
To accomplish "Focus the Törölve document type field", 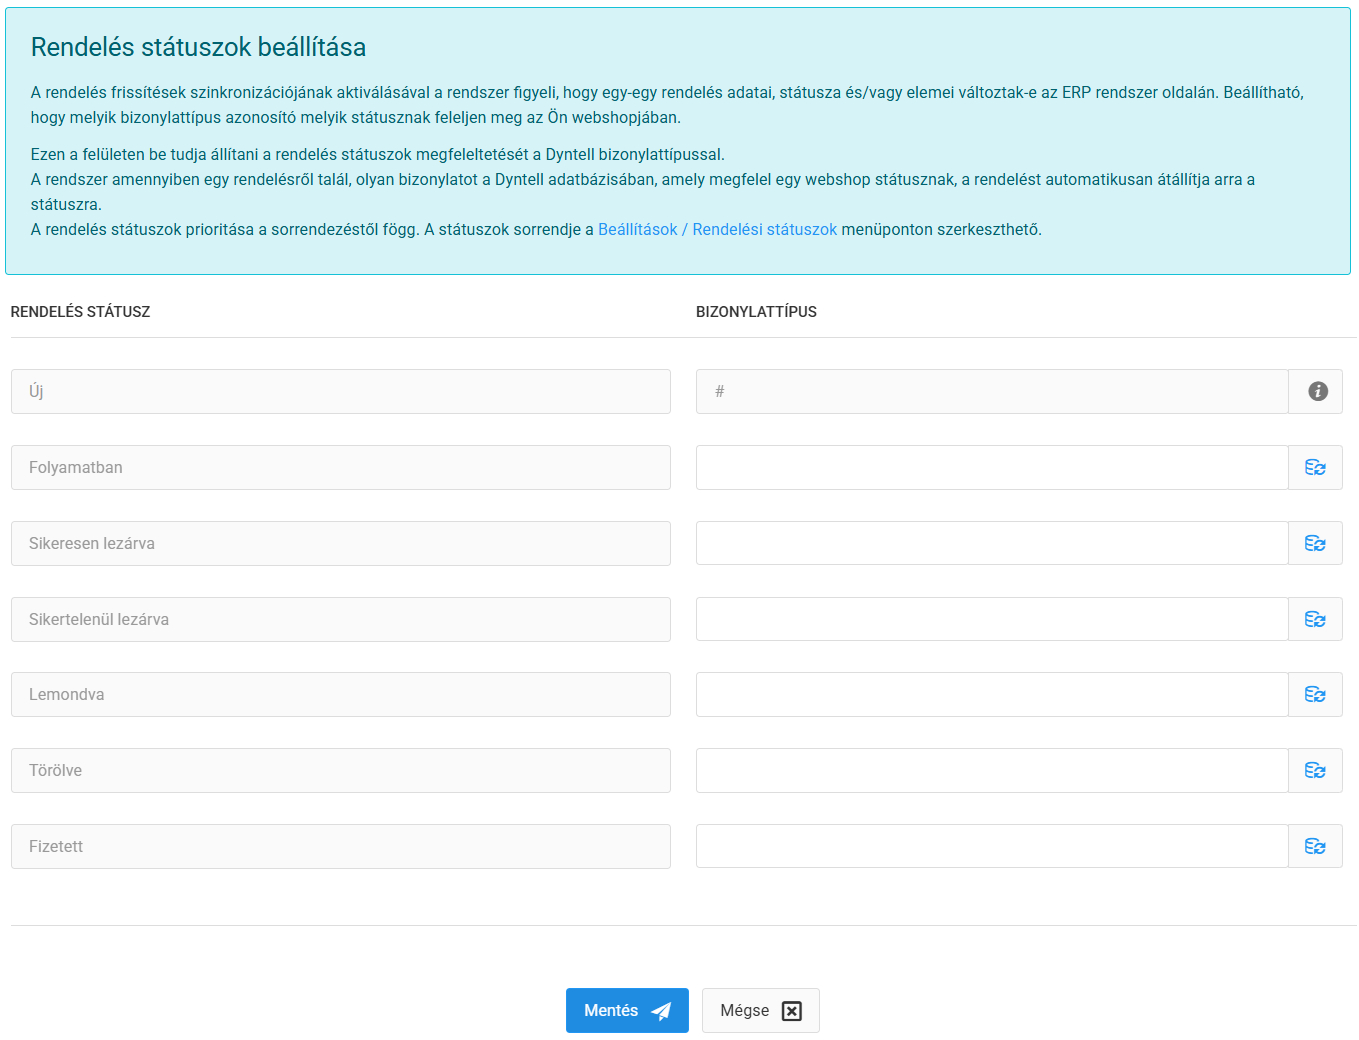I will click(991, 770).
